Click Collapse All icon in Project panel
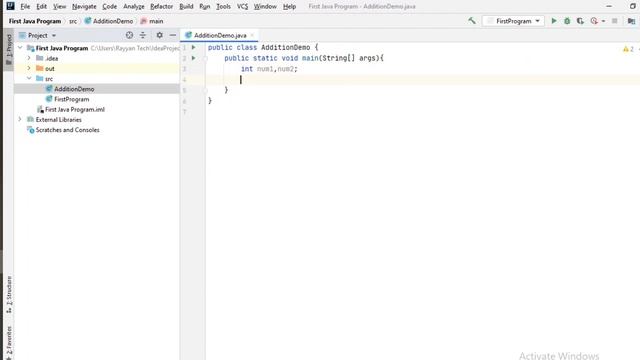This screenshot has height=360, width=640. coord(143,36)
